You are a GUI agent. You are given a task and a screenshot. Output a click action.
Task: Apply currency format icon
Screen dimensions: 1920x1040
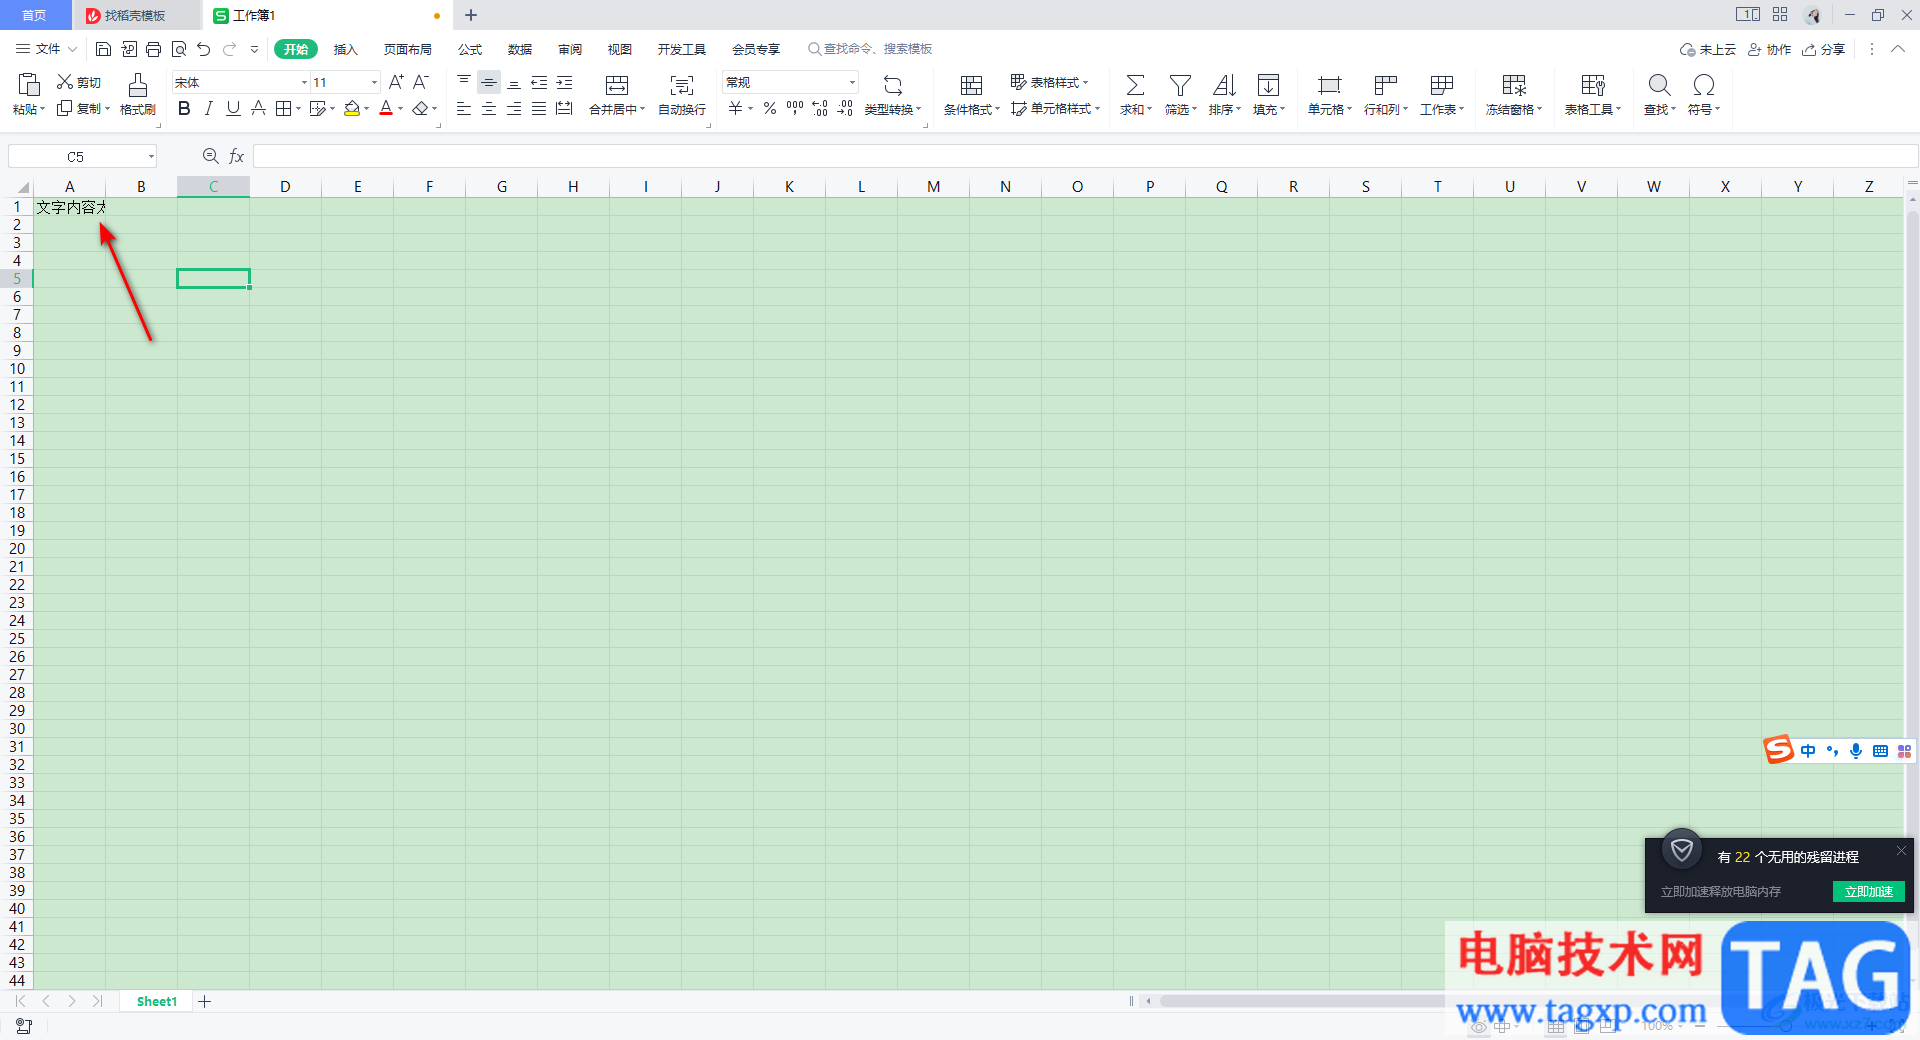735,108
